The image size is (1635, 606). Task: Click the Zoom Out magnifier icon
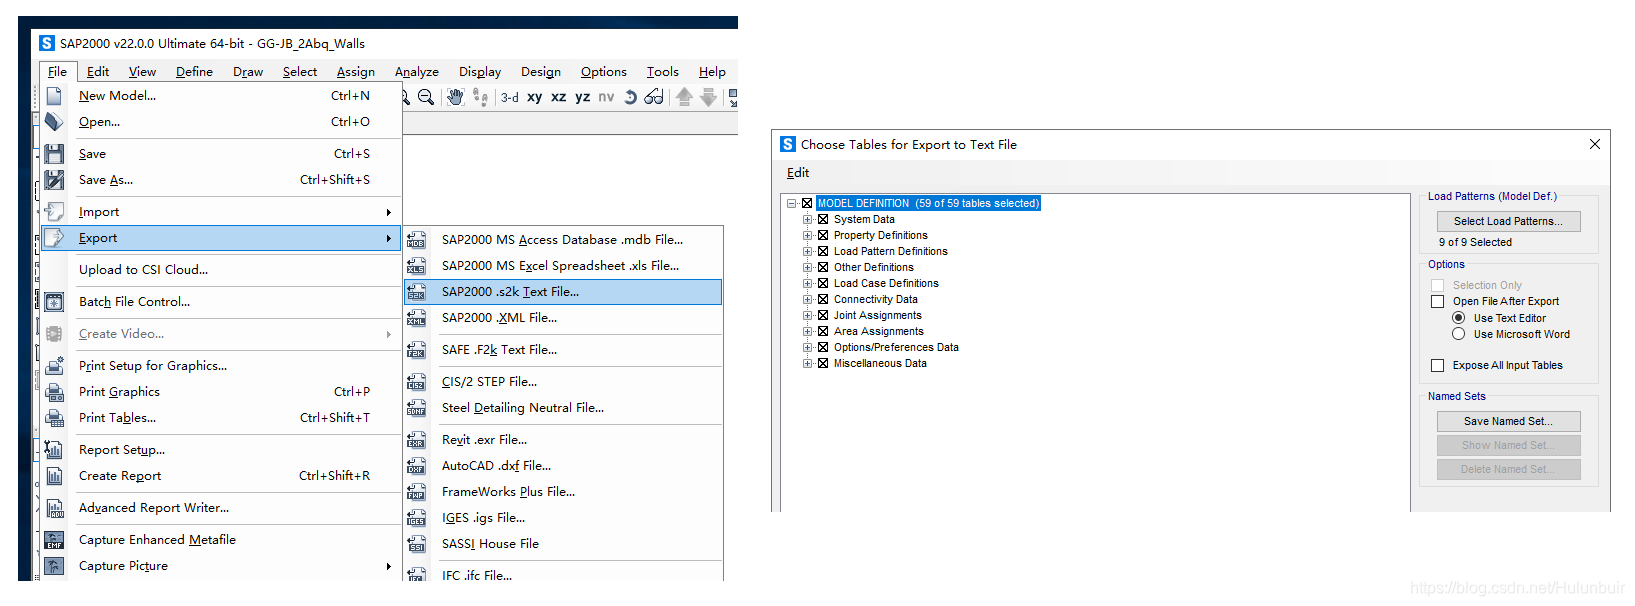[426, 97]
